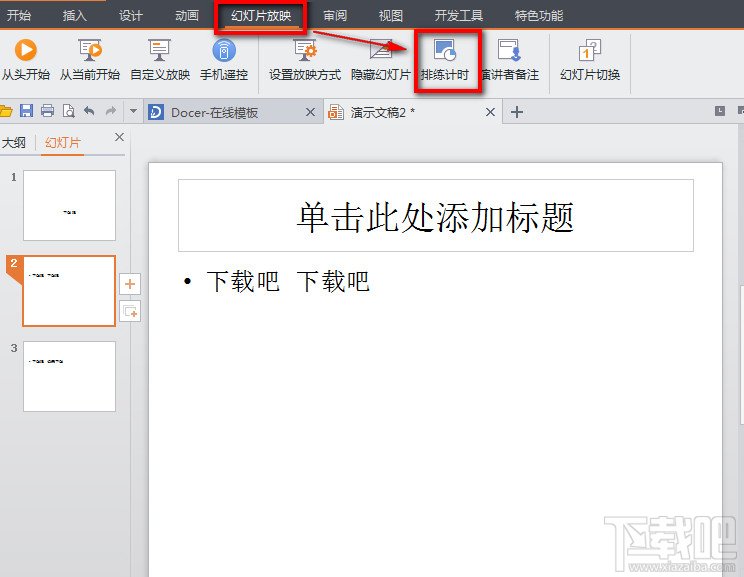Close 演示文稿2 tab

(x=490, y=112)
